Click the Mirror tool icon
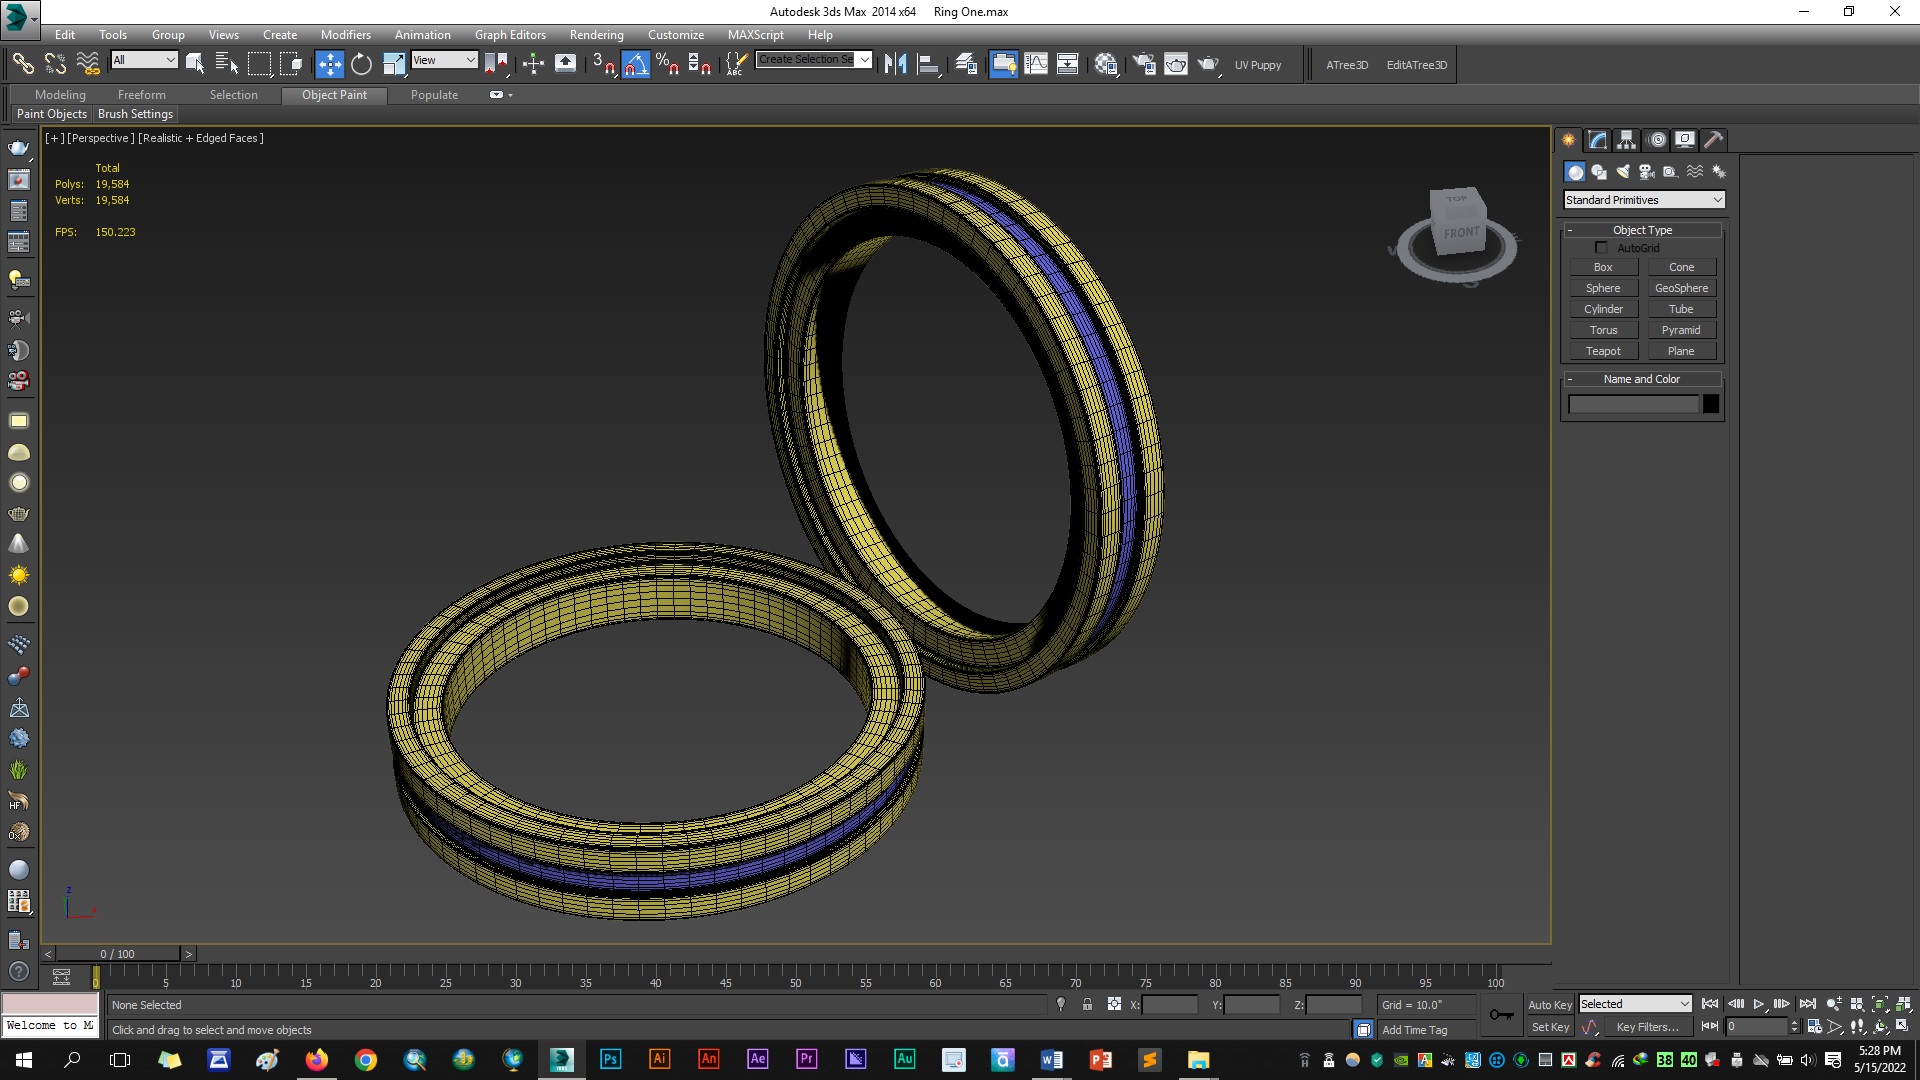 895,65
